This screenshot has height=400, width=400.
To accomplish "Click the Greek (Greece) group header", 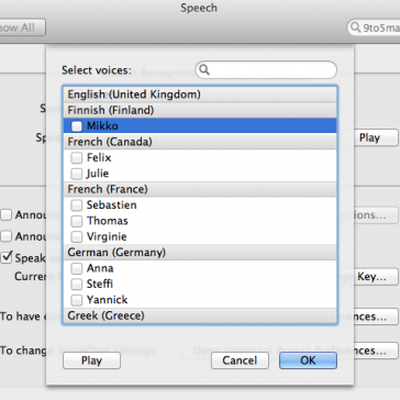I will pos(200,316).
